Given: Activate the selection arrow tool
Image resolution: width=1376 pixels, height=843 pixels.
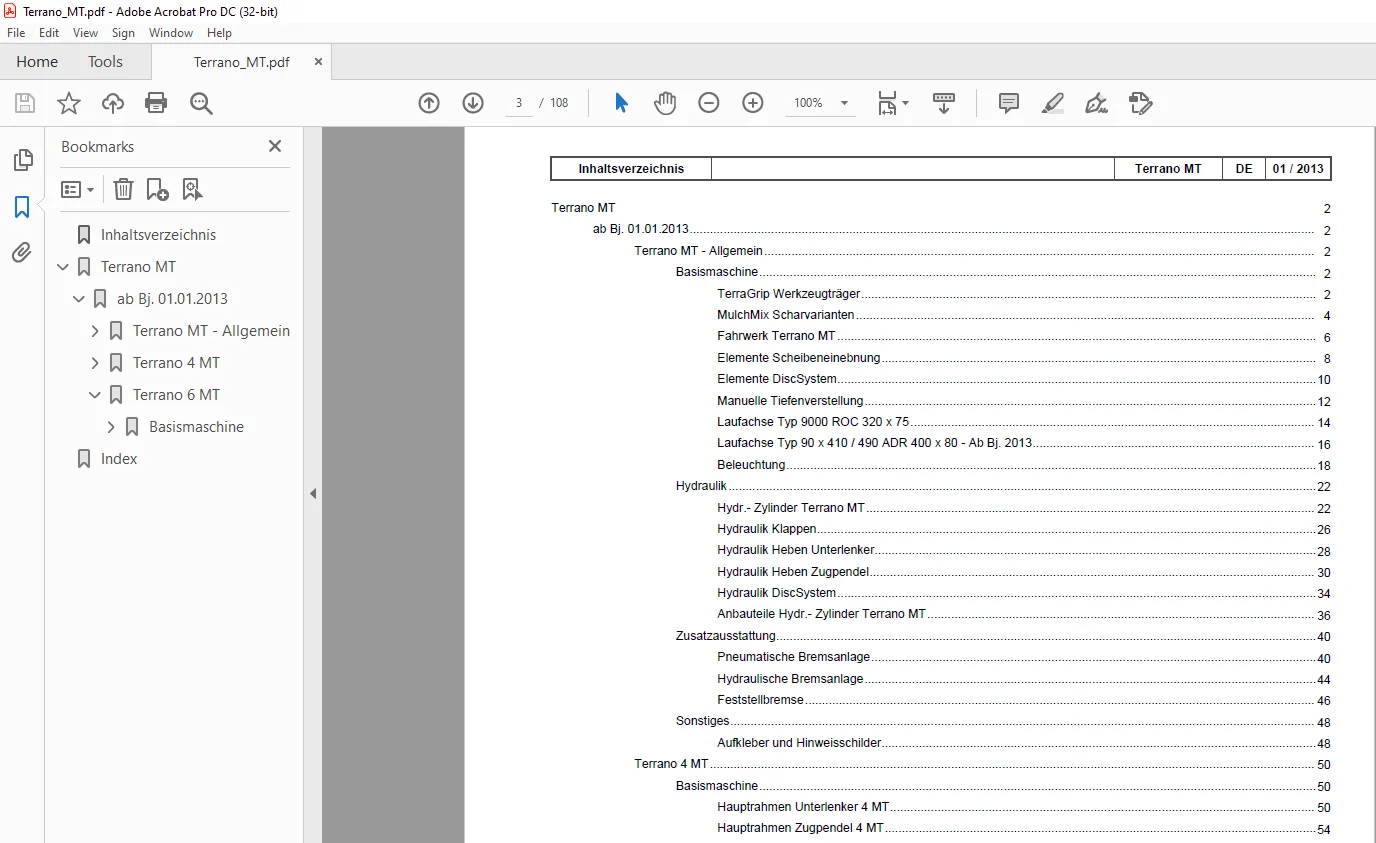Looking at the screenshot, I should (621, 103).
